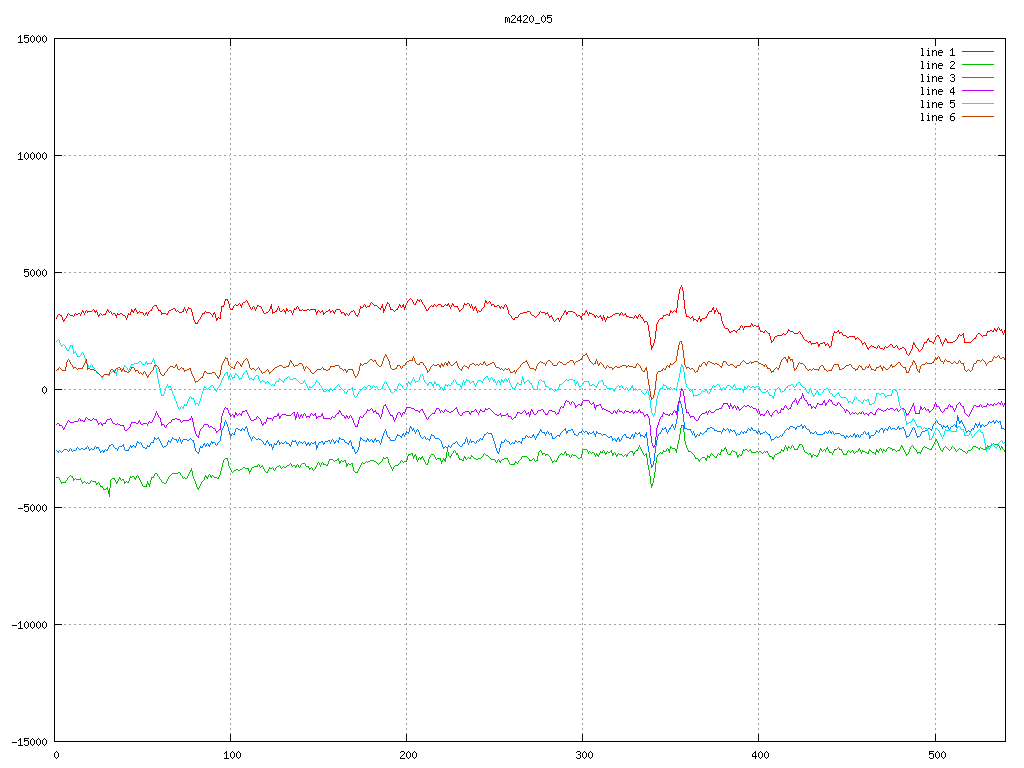Click the brown legend sample for line 6
The image size is (1024, 768).
coord(978,117)
